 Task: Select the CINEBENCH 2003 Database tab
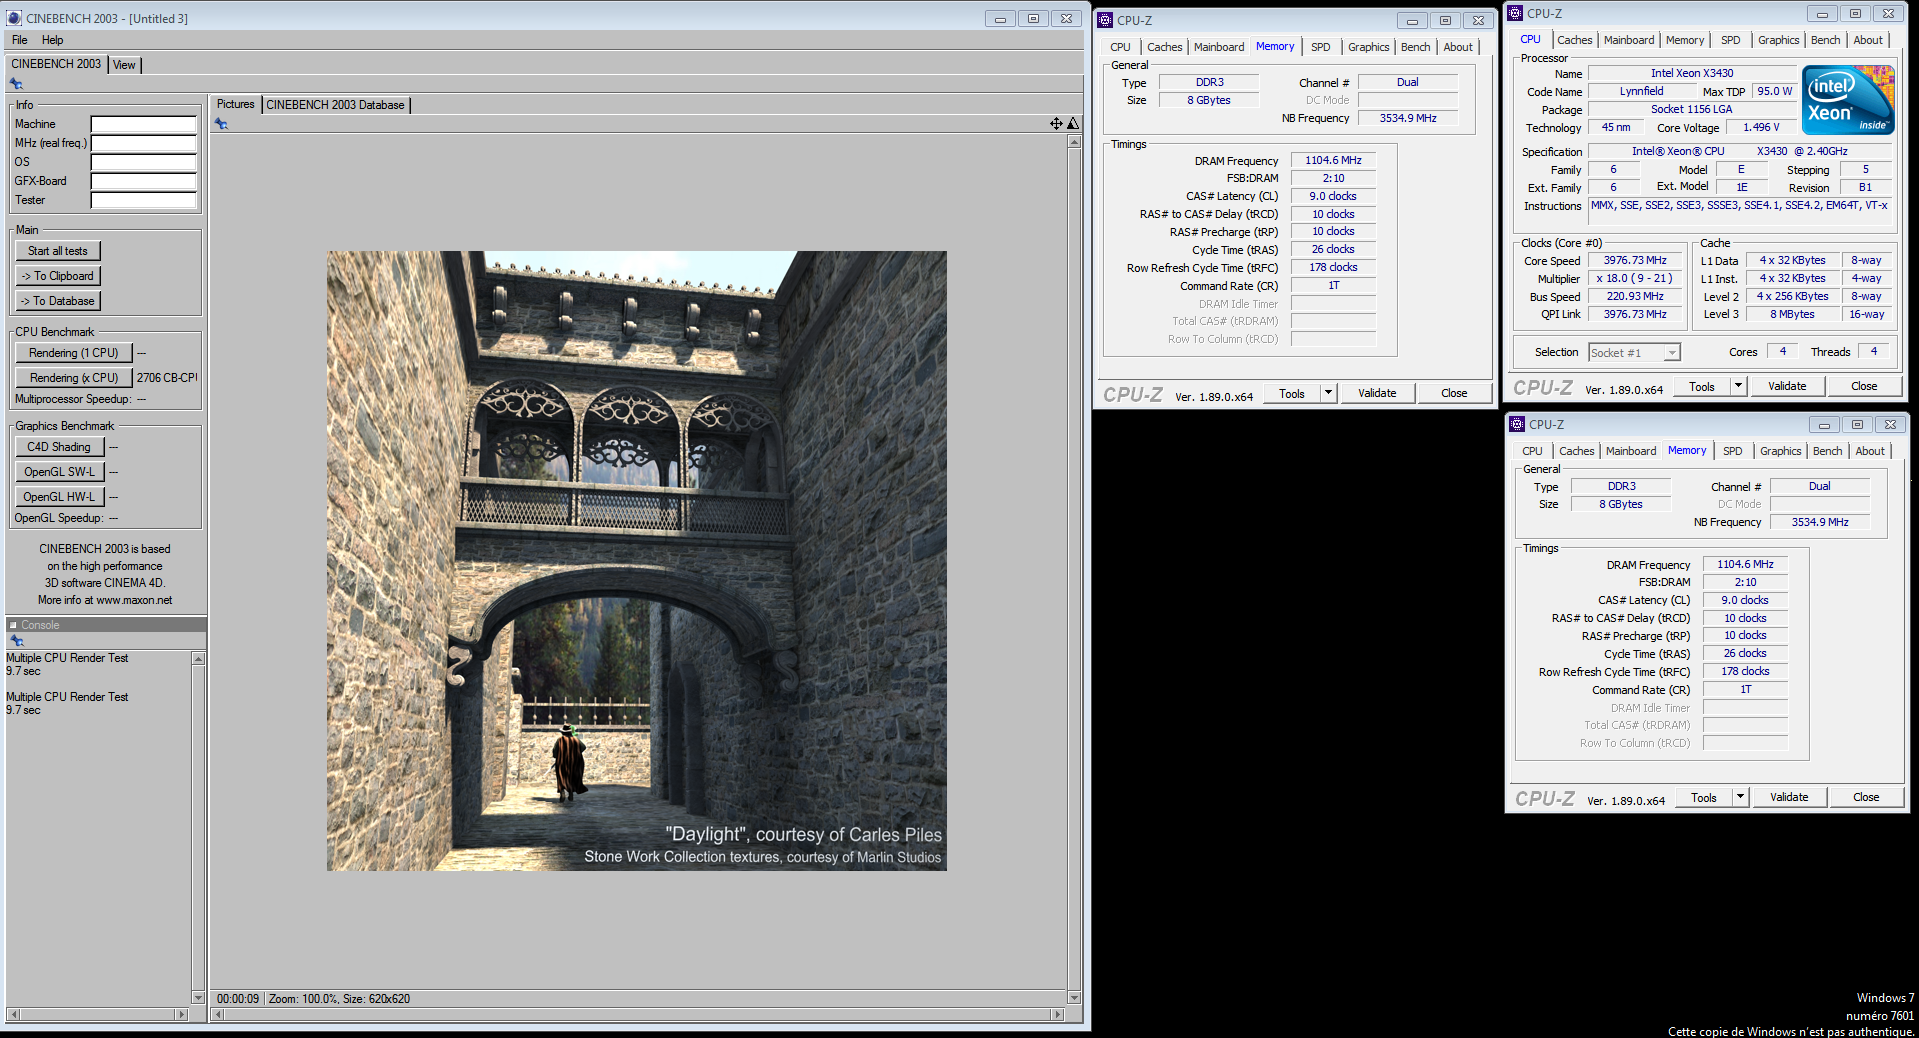point(335,105)
